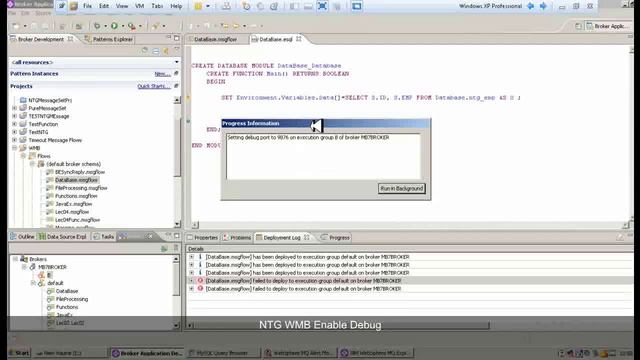Click the yellow suspend VM toolbar icon

click(x=198, y=6)
